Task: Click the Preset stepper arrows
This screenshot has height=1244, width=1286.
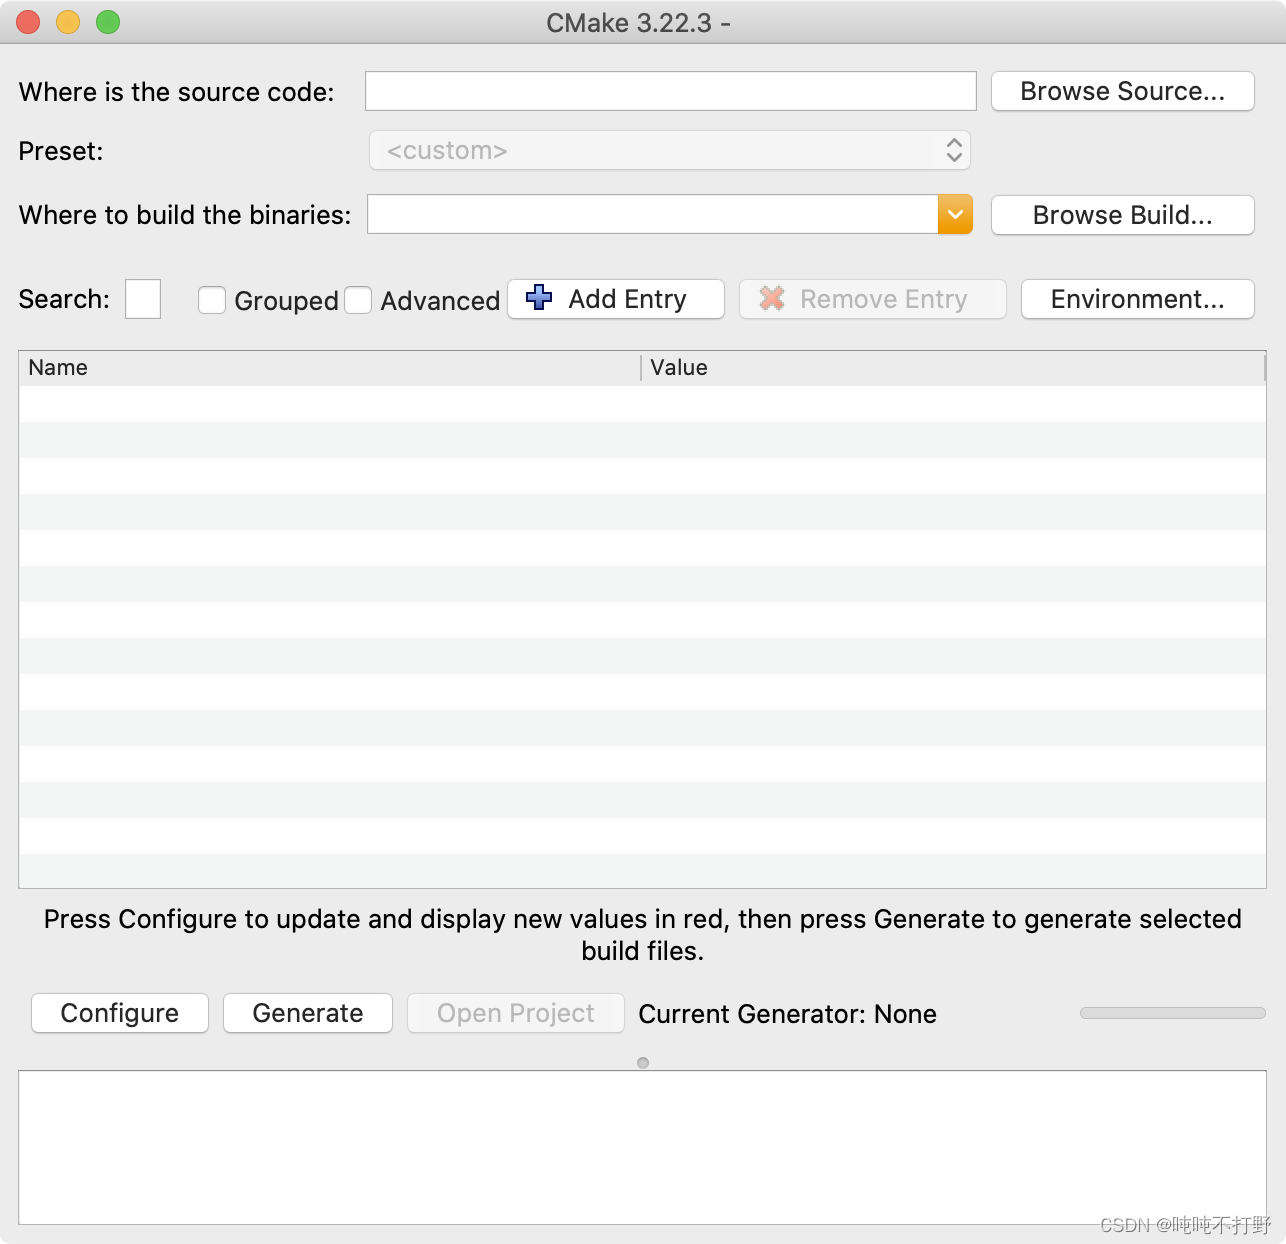Action: (x=955, y=150)
